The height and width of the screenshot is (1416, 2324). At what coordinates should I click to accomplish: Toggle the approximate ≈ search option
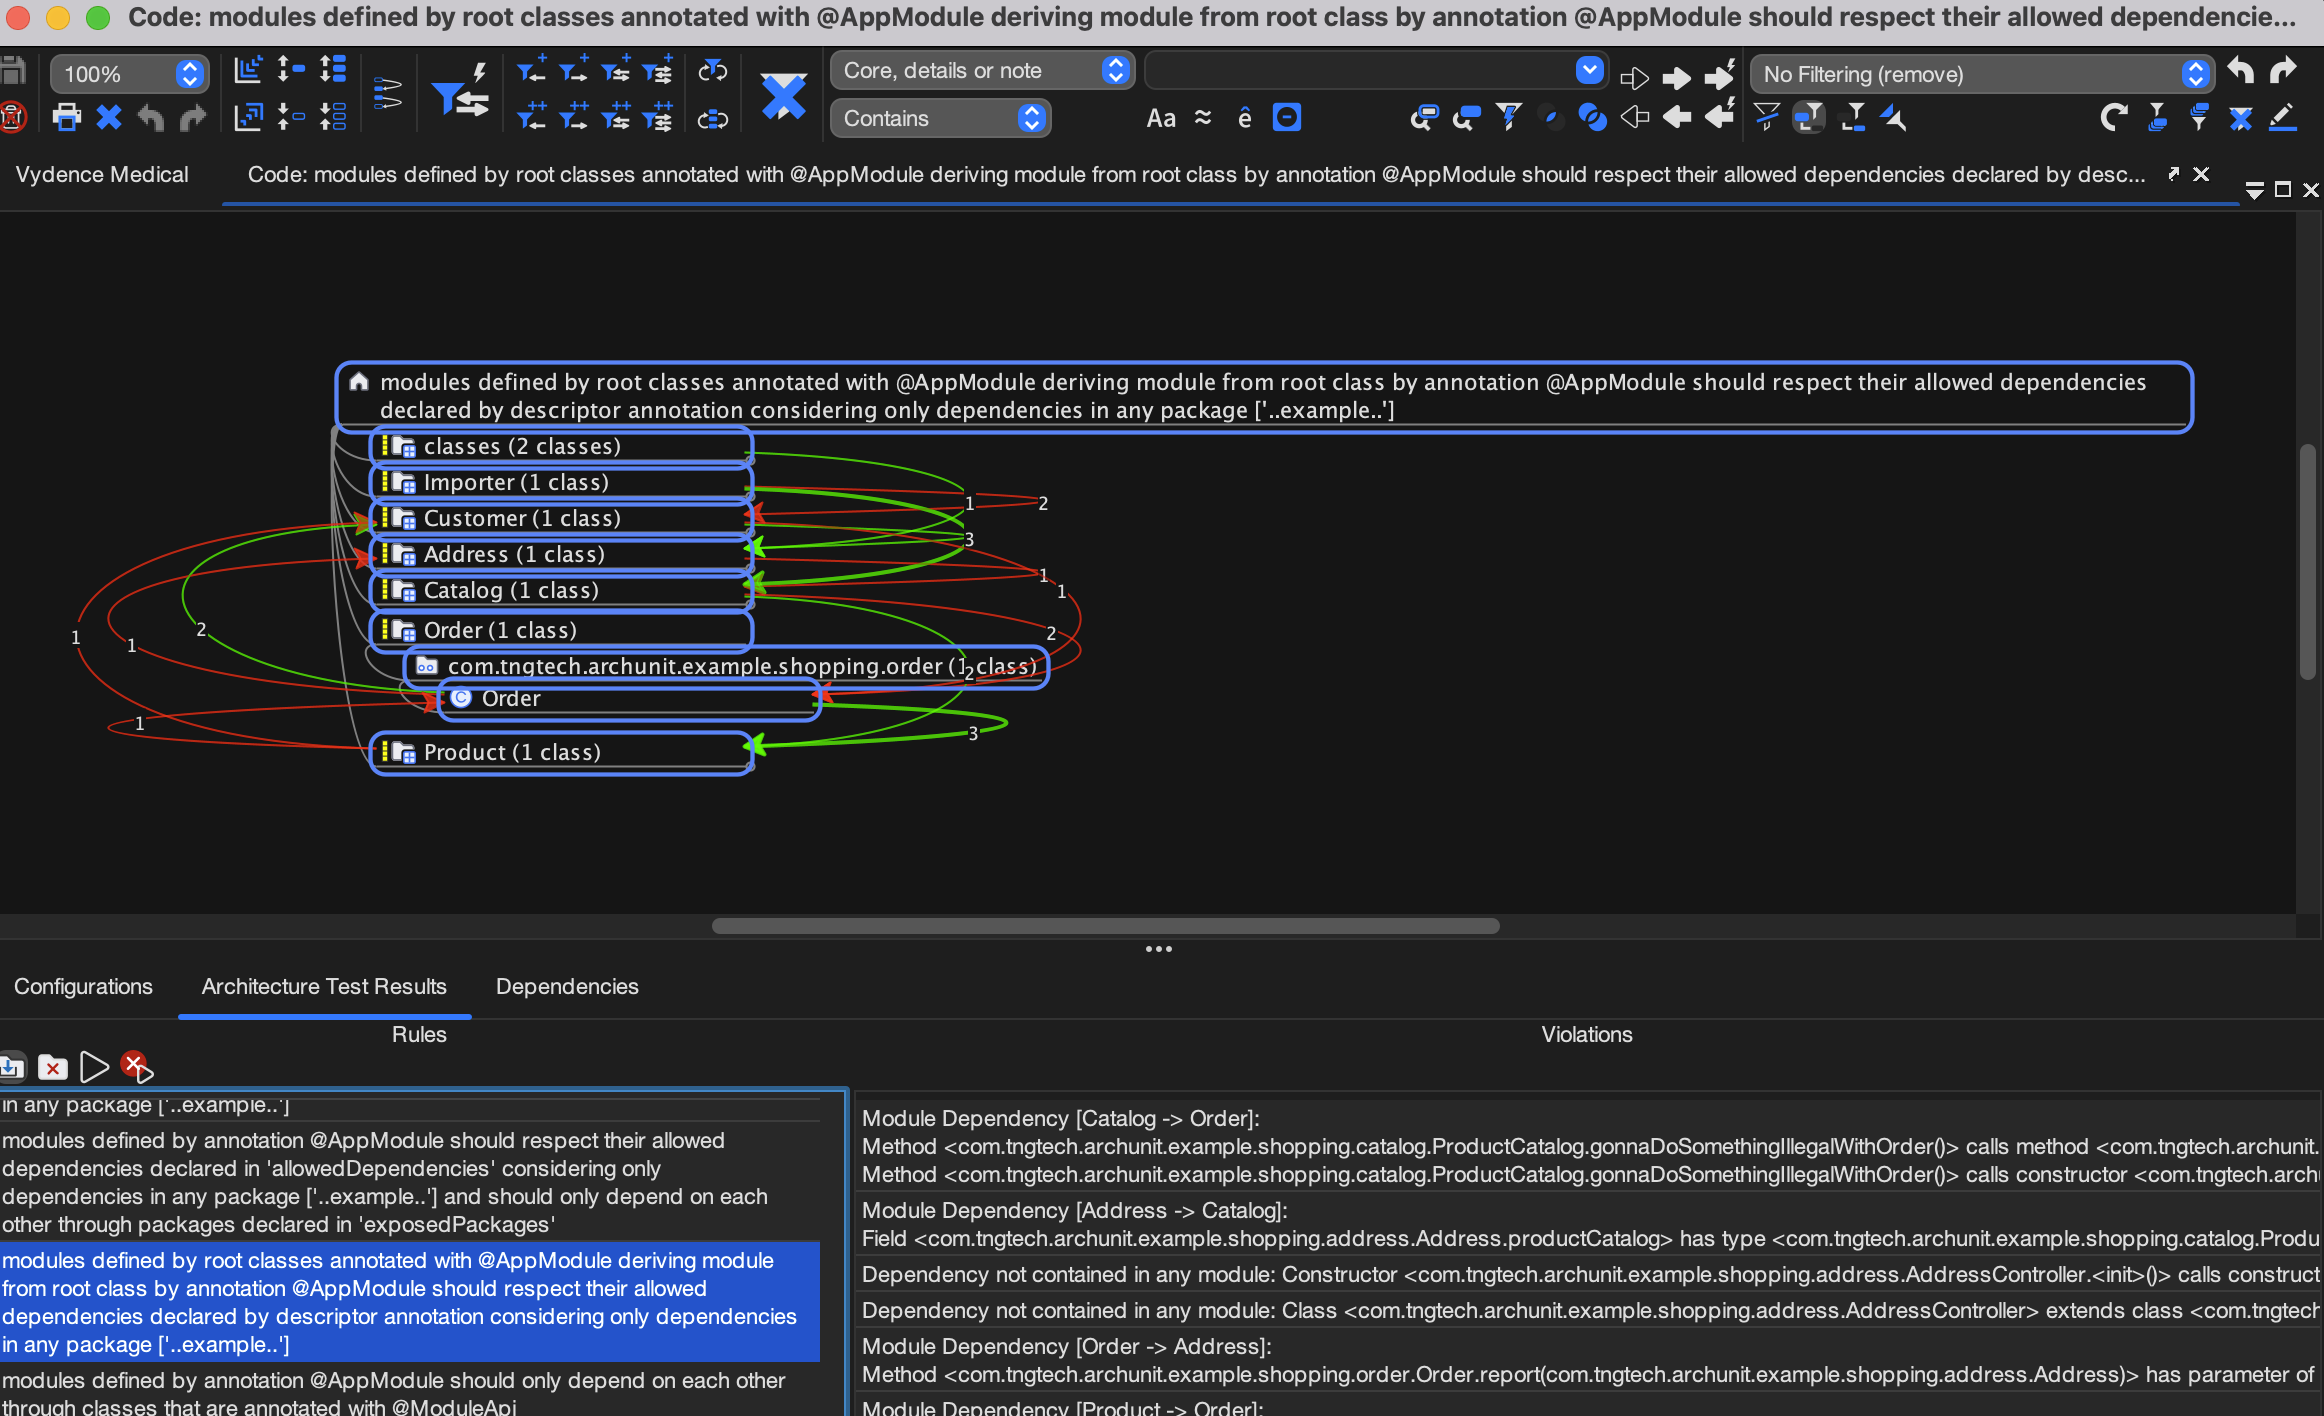tap(1203, 118)
